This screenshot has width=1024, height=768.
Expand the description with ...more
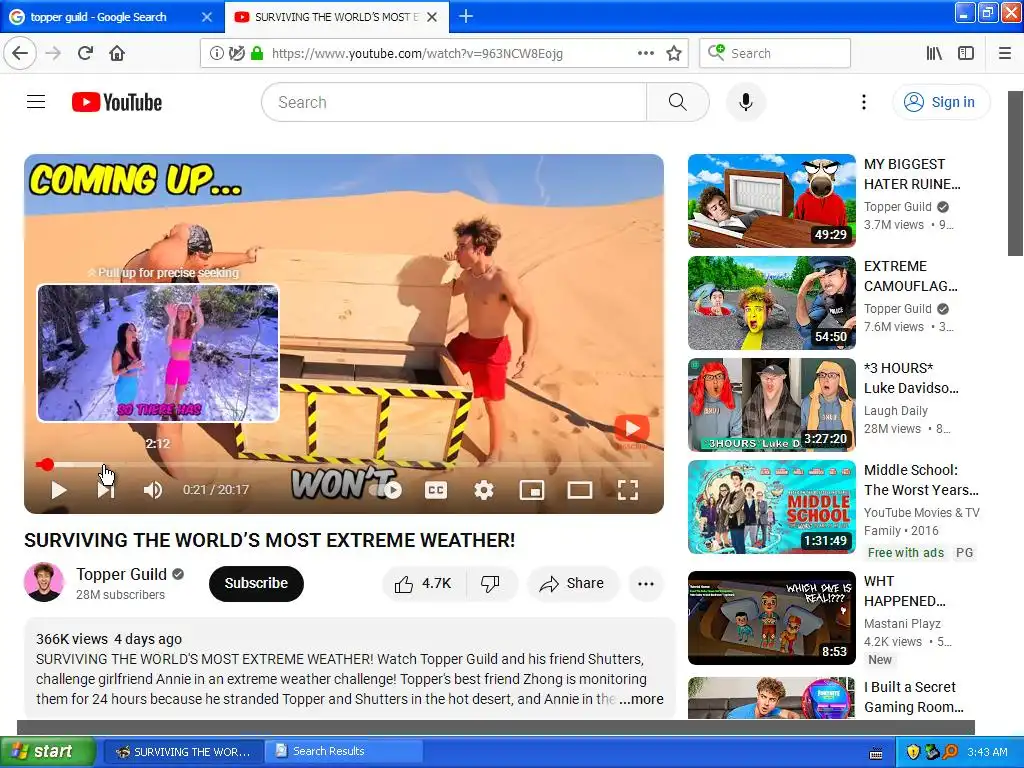641,699
